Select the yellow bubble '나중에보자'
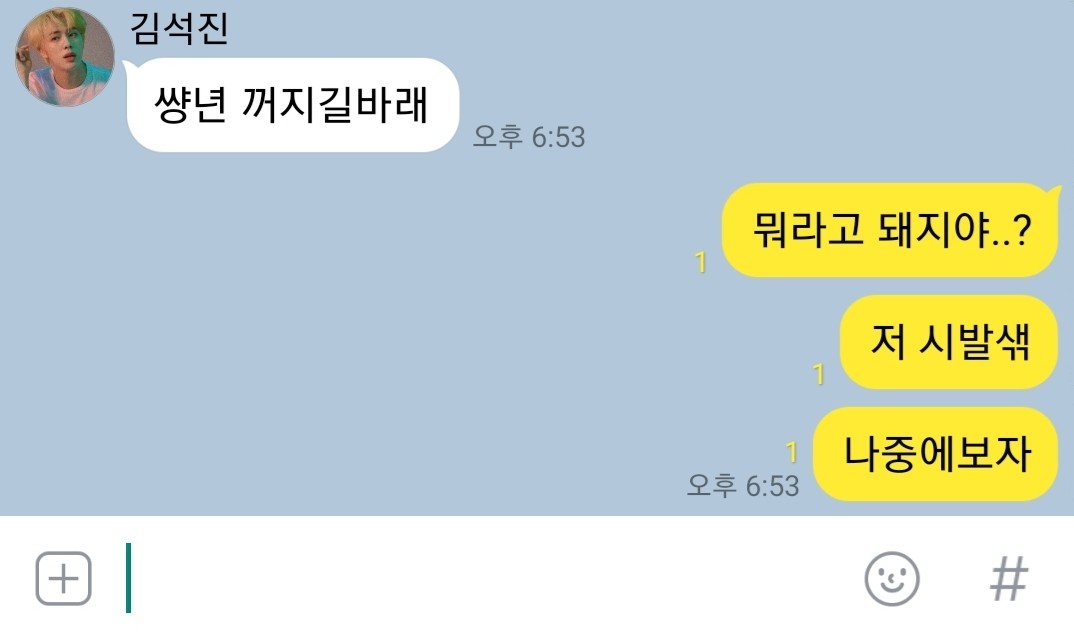This screenshot has width=1074, height=642. tap(936, 454)
